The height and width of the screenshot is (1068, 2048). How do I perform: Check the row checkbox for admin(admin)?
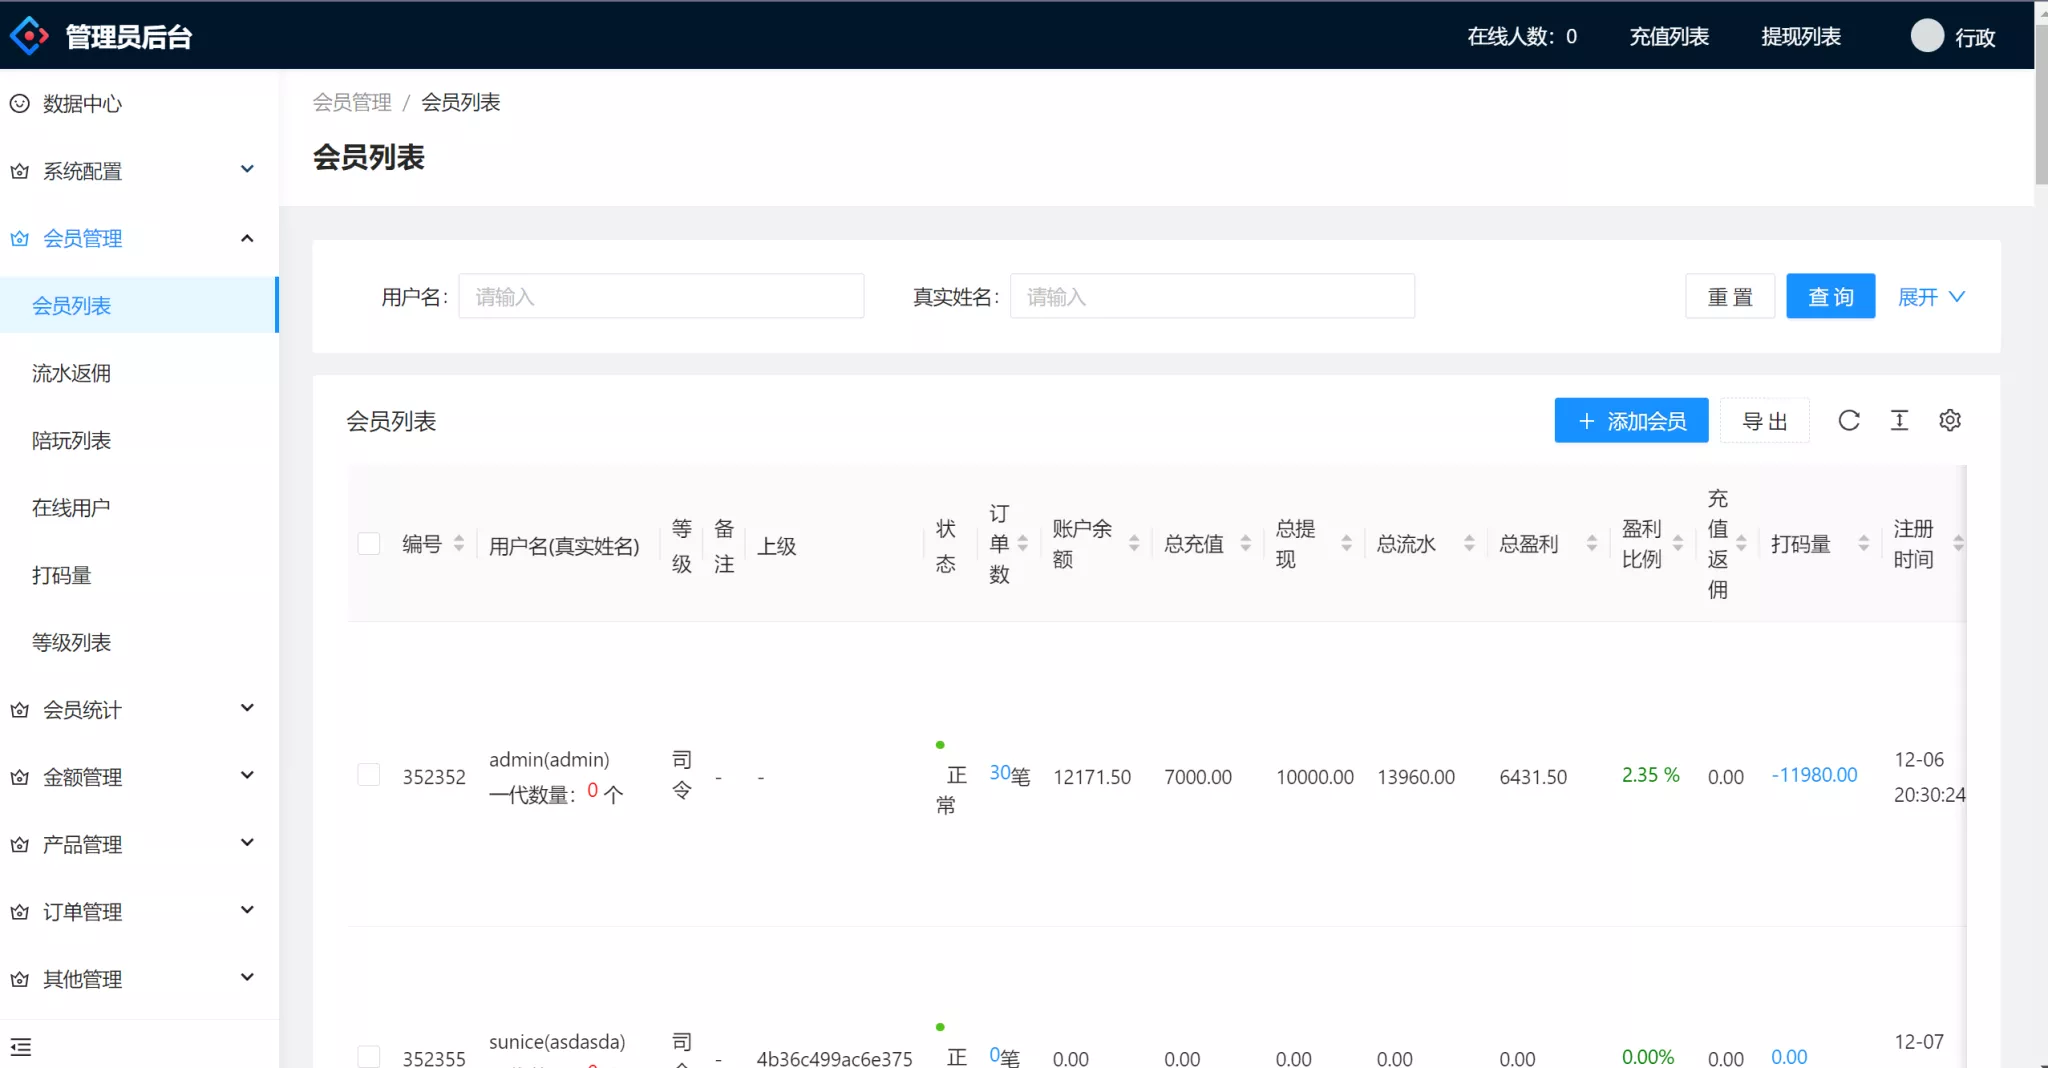pyautogui.click(x=369, y=774)
